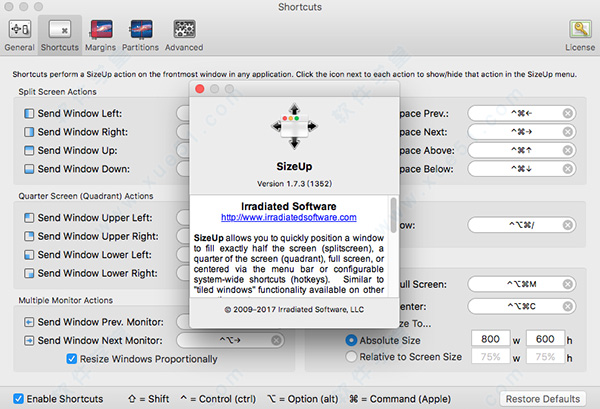Toggle menu icon for Send Window Upper Left
The width and height of the screenshot is (600, 409).
tap(29, 218)
